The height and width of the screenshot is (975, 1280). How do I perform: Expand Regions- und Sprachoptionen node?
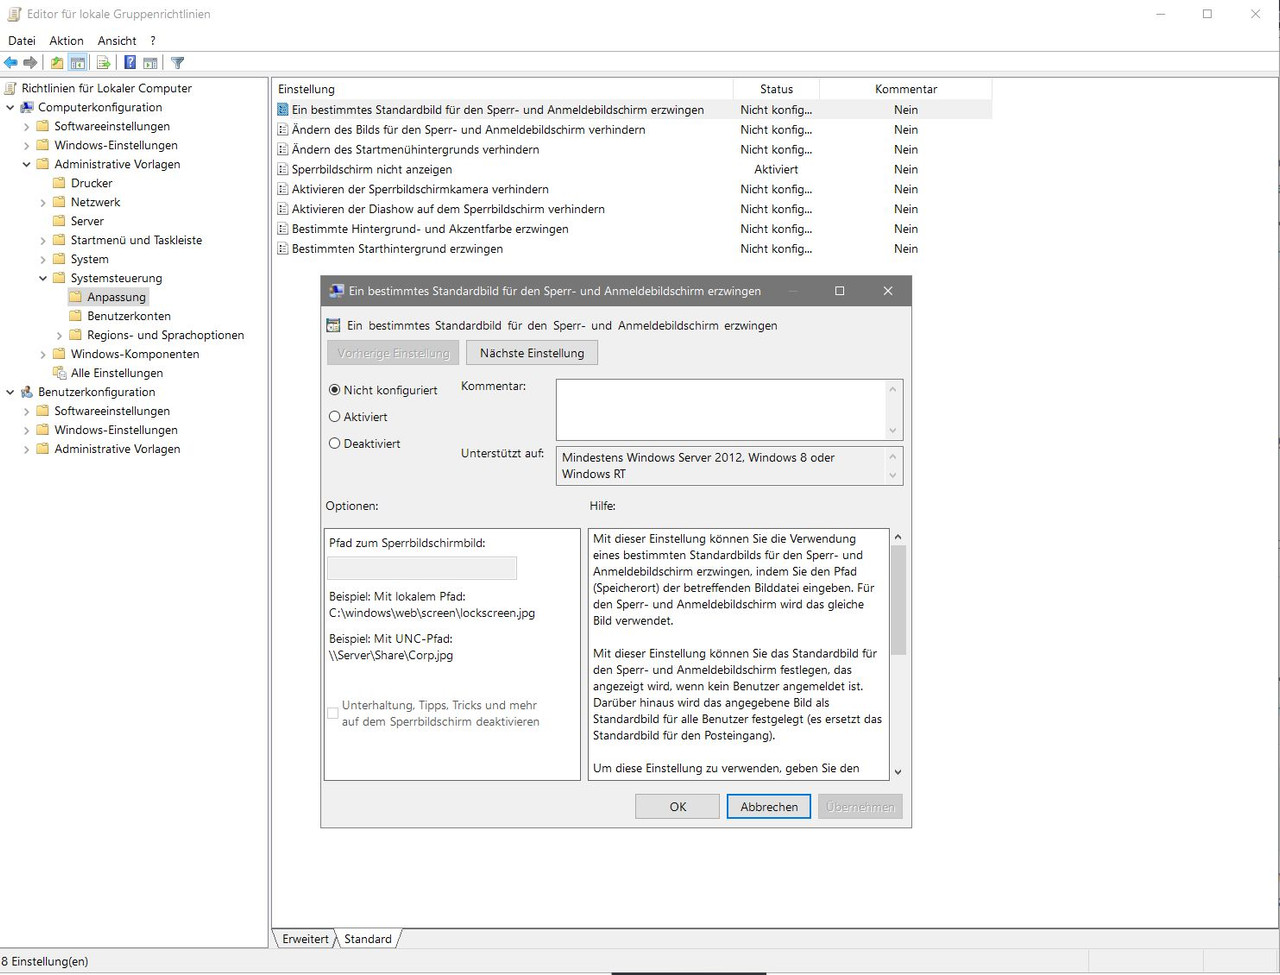pos(59,336)
